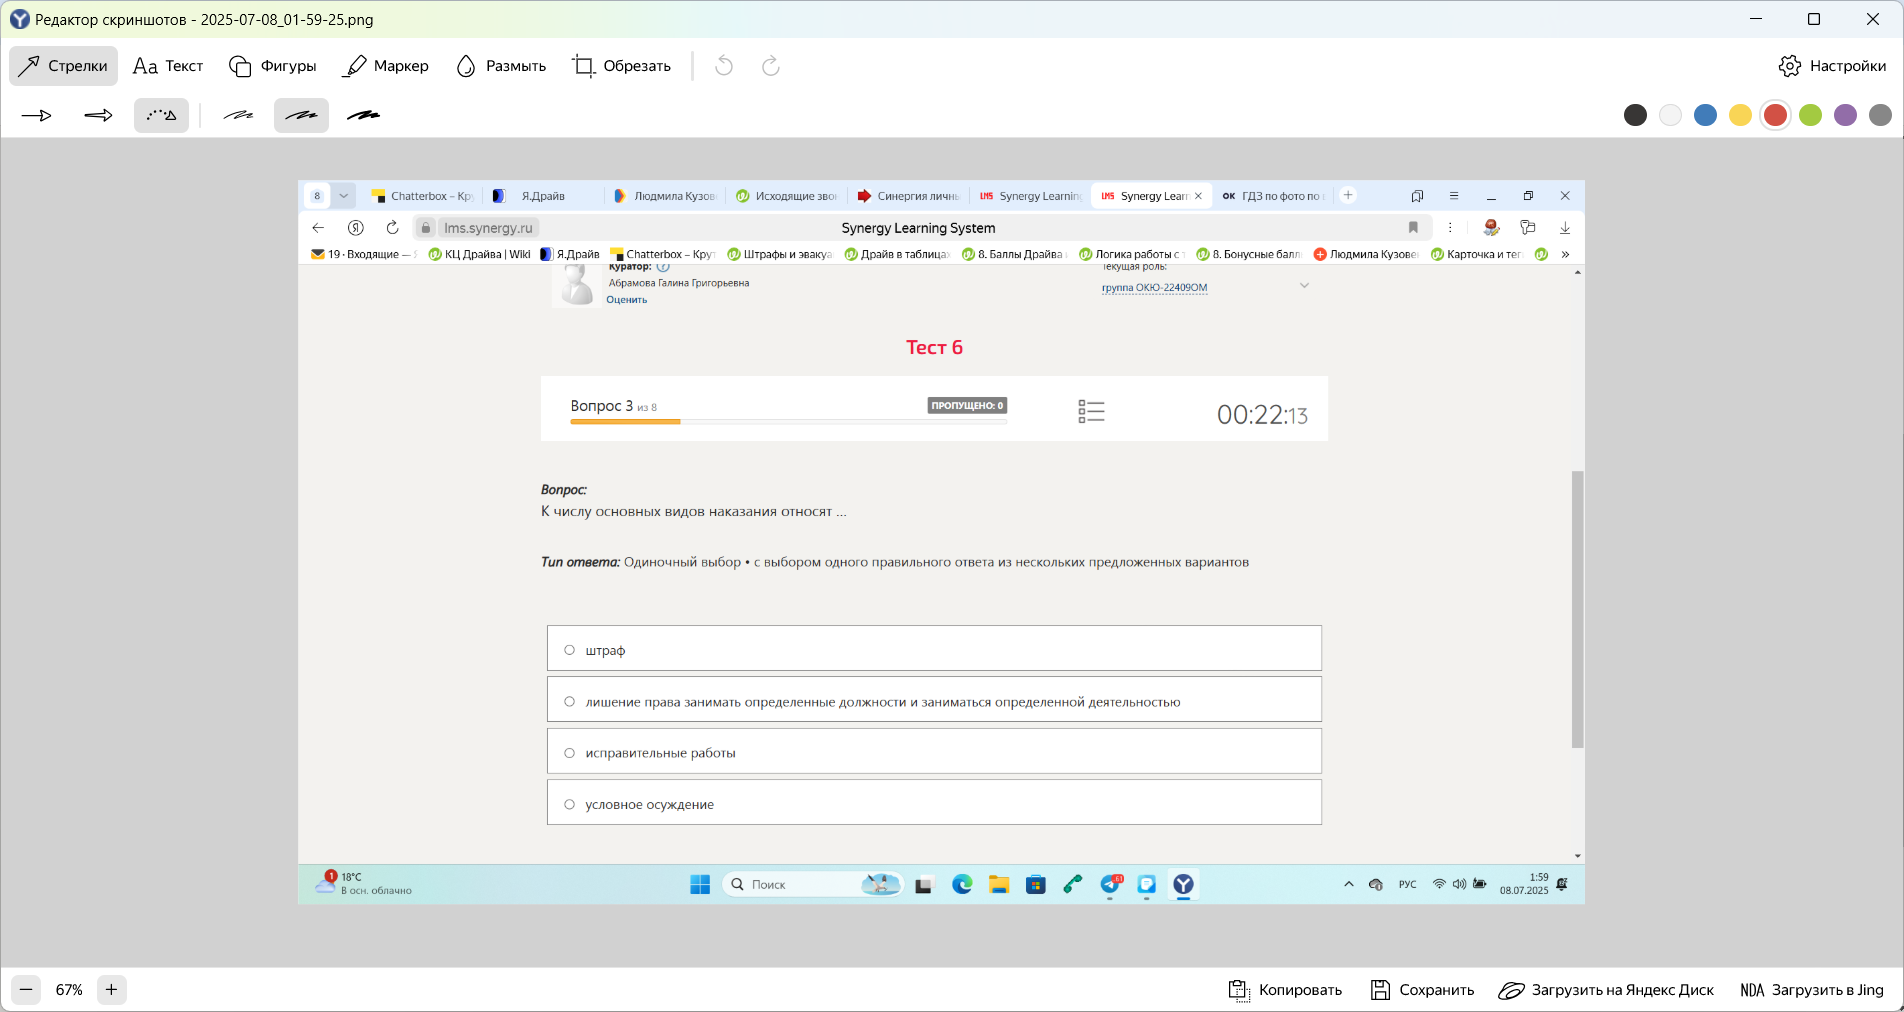Choose the white color swatch

click(1670, 115)
